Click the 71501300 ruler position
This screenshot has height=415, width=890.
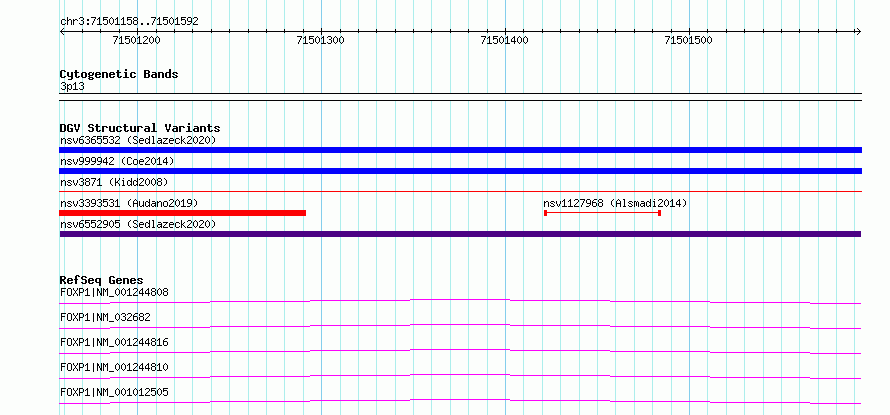tap(320, 40)
